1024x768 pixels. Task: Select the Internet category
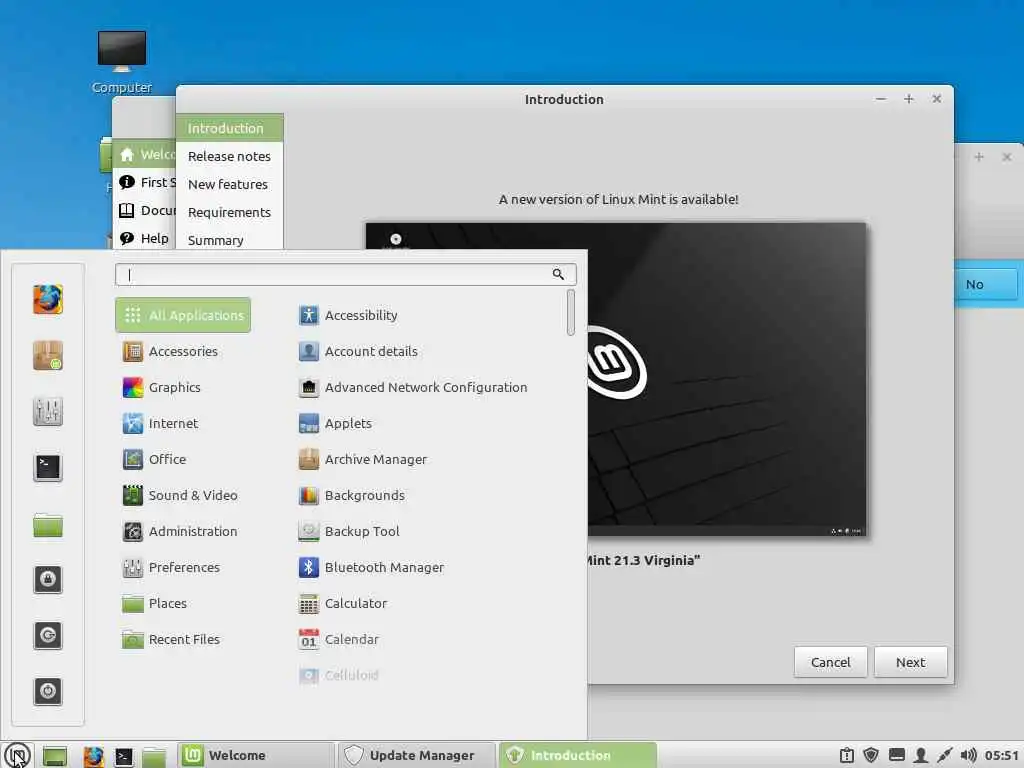point(160,423)
